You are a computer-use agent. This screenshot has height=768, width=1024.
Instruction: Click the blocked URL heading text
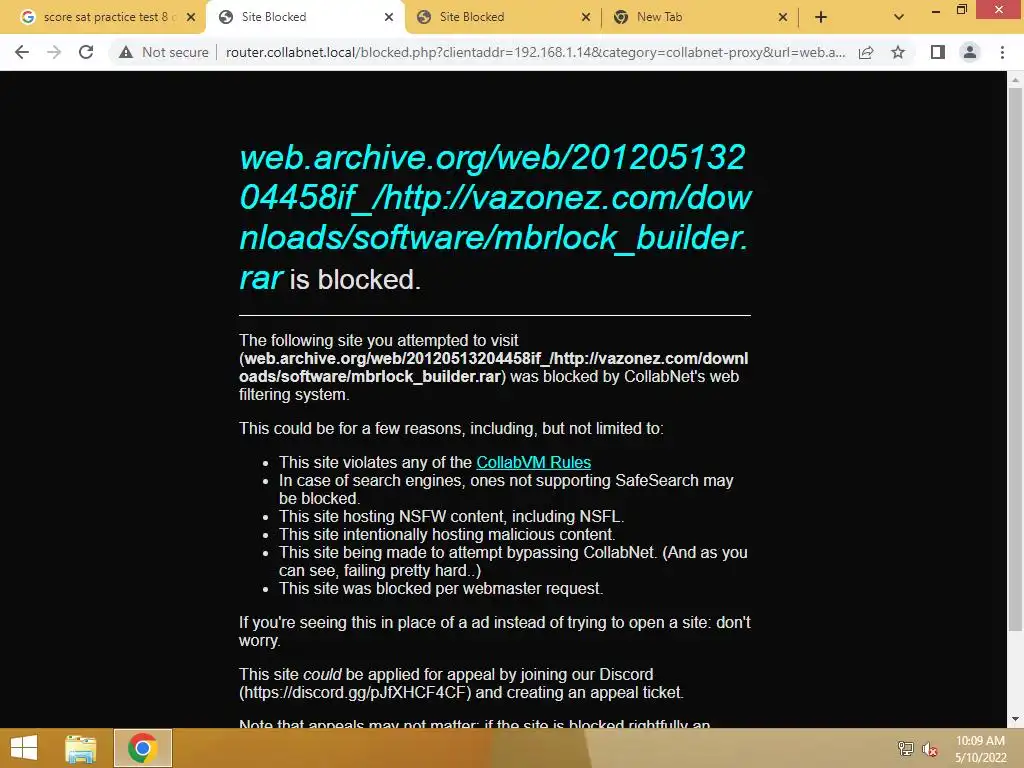tap(495, 217)
